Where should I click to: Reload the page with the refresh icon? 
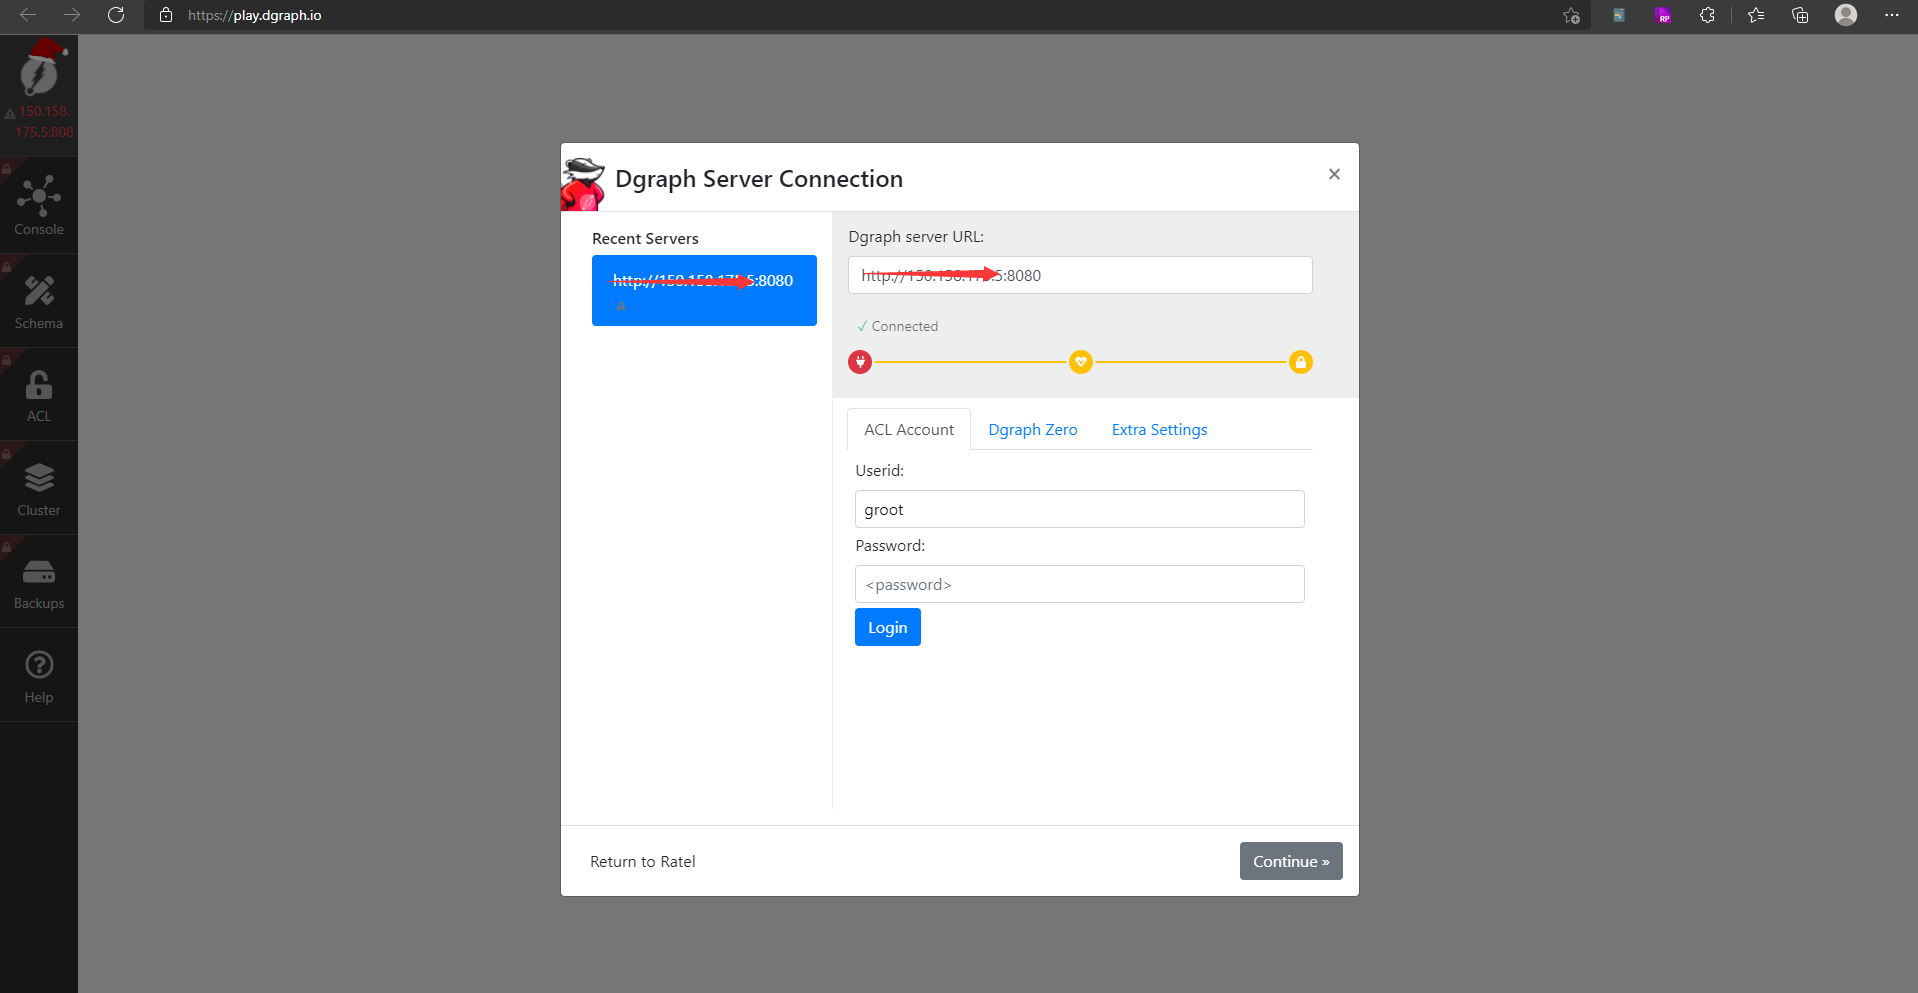116,15
